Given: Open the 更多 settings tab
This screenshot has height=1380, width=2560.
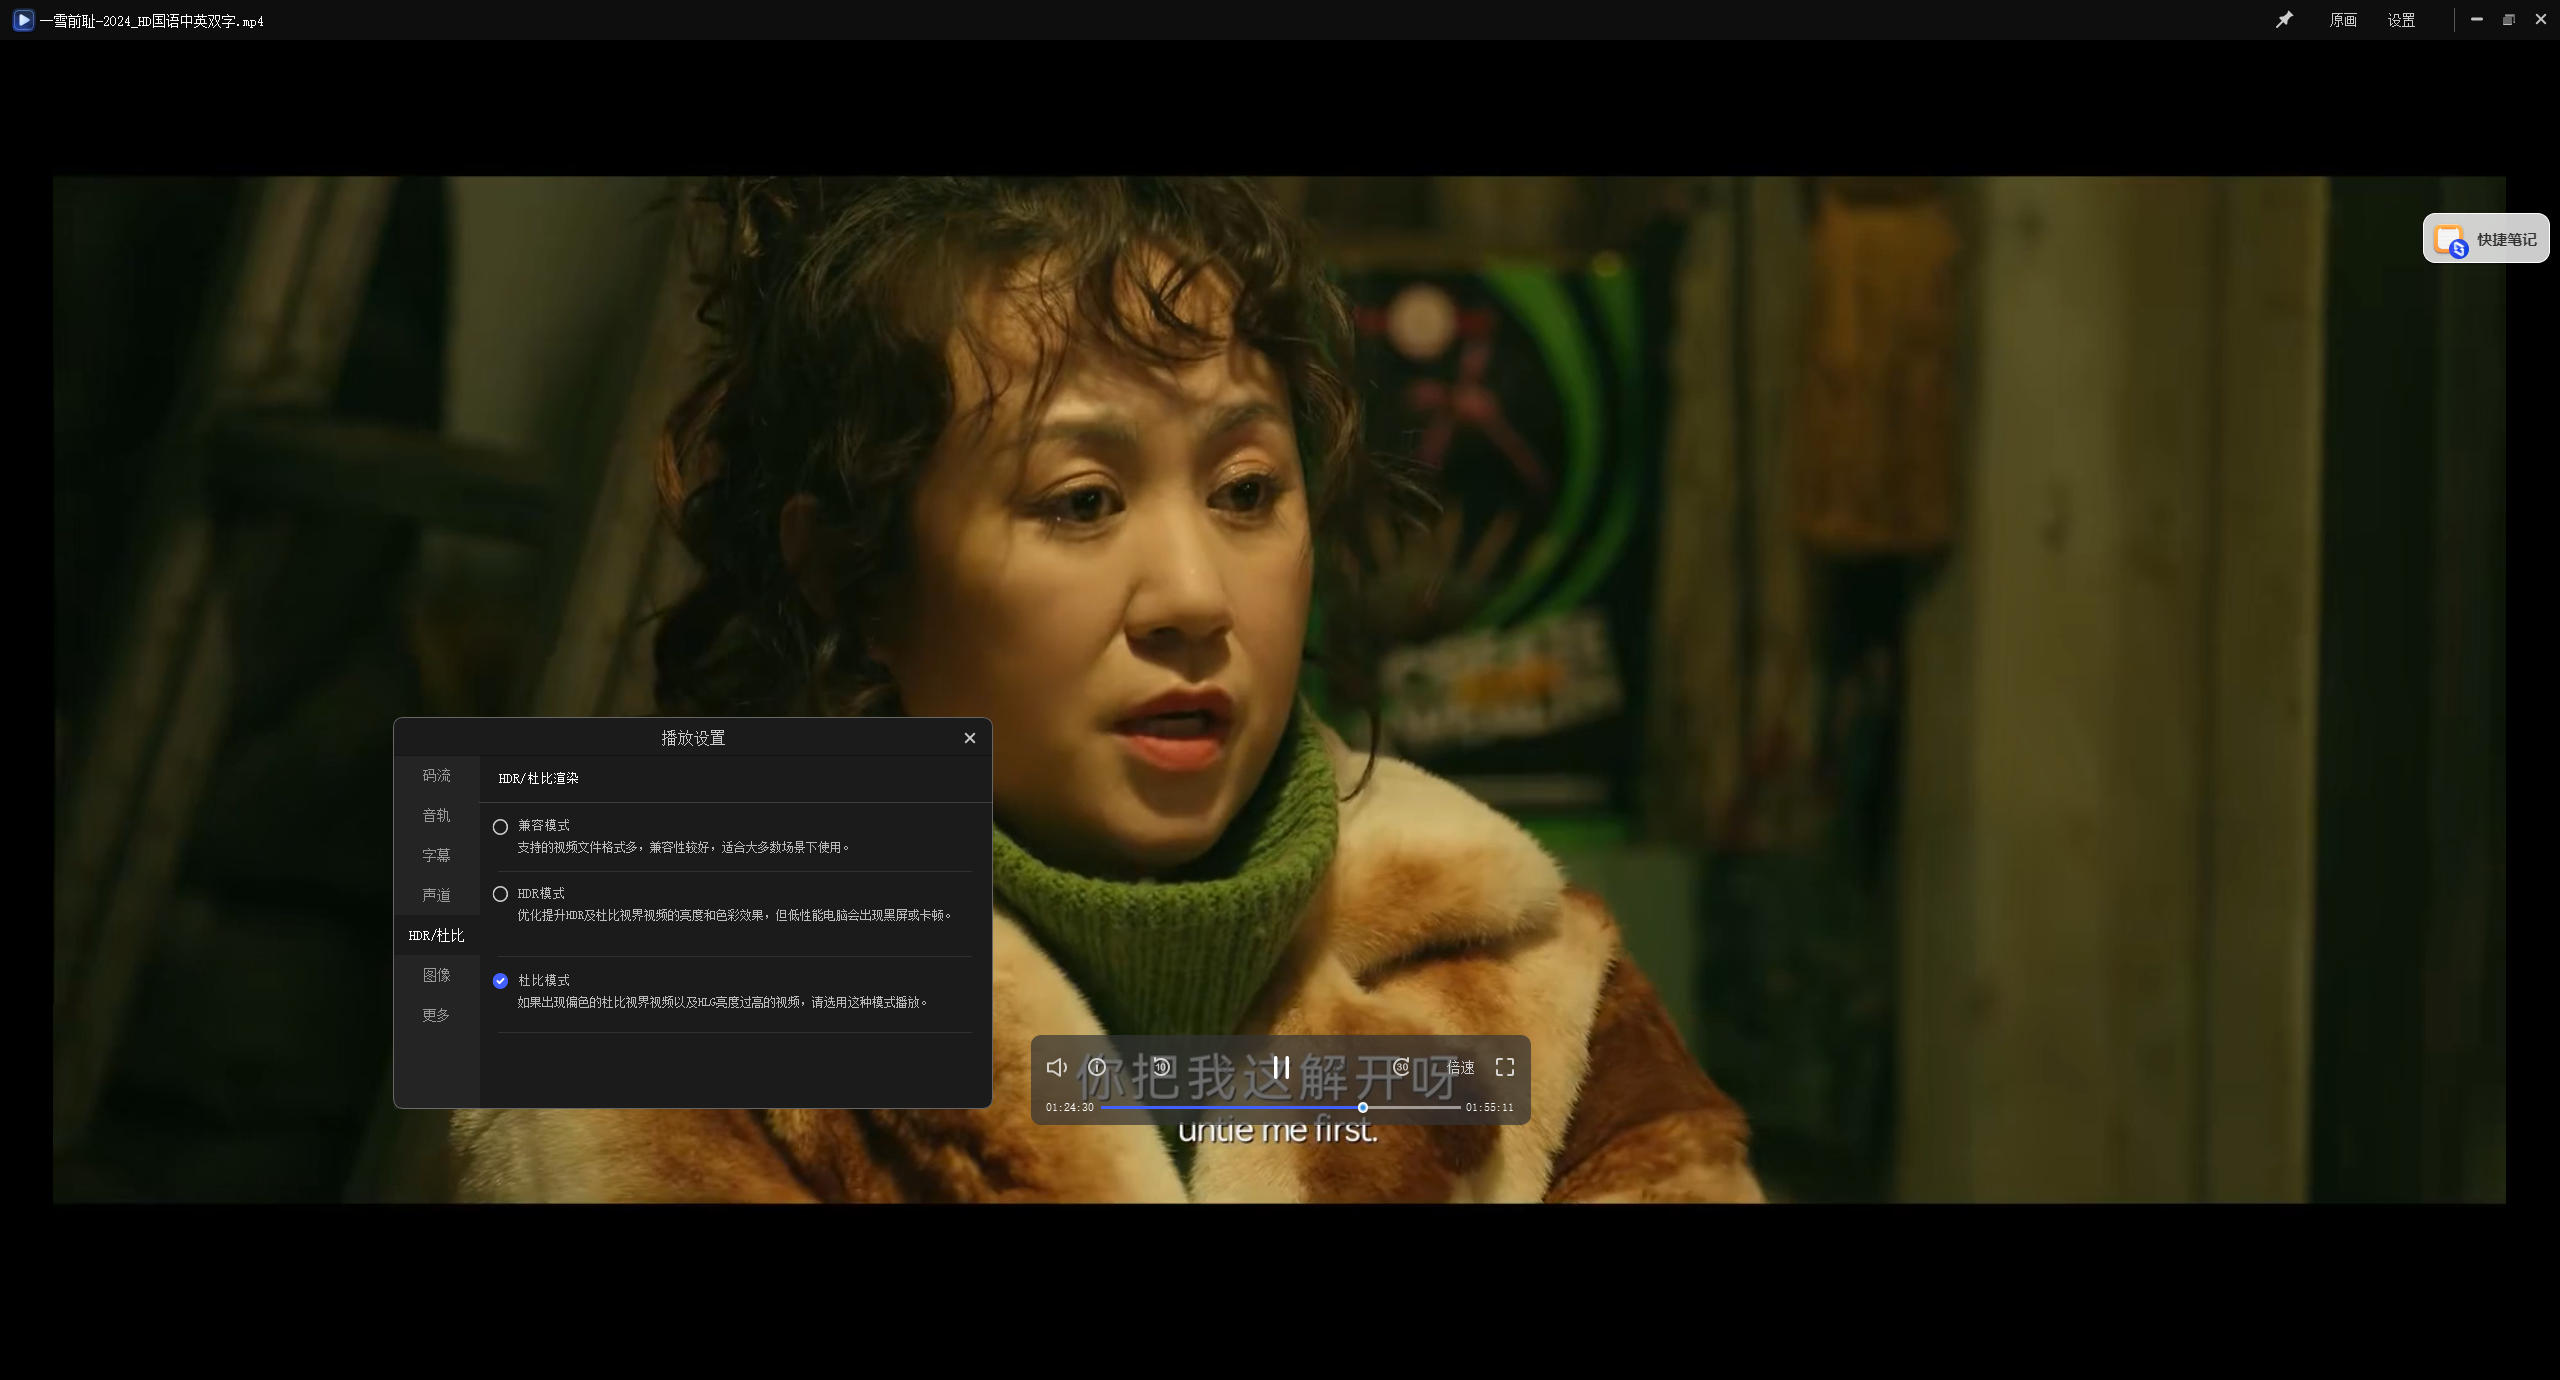Looking at the screenshot, I should tap(436, 1015).
